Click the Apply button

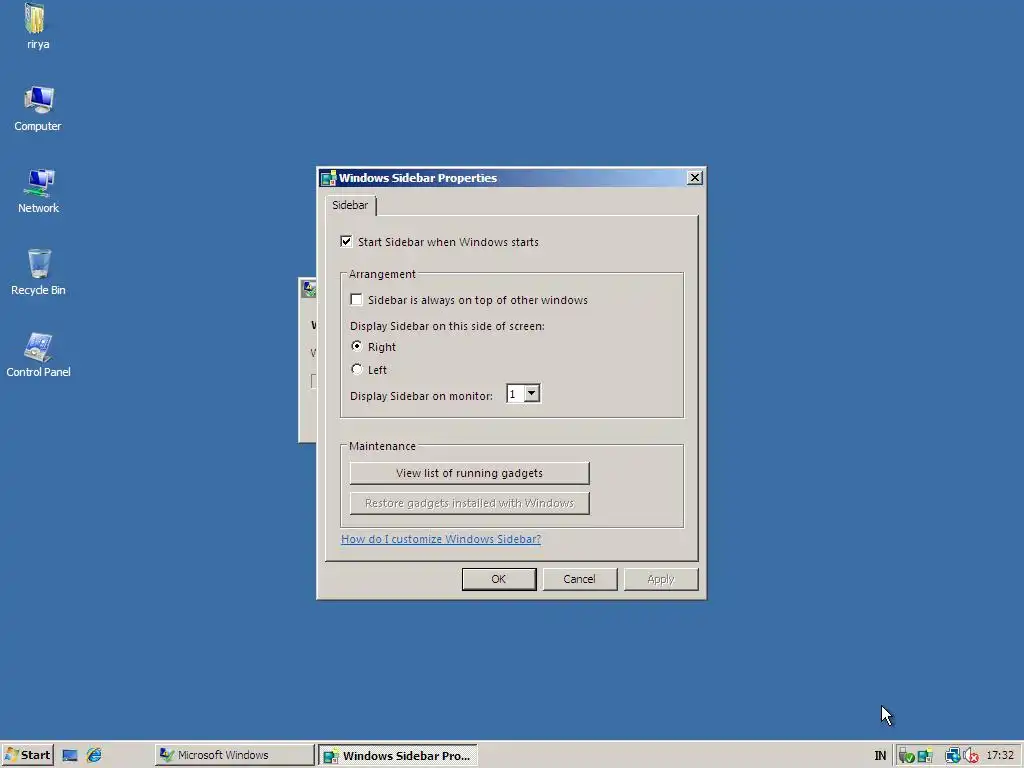(x=660, y=579)
